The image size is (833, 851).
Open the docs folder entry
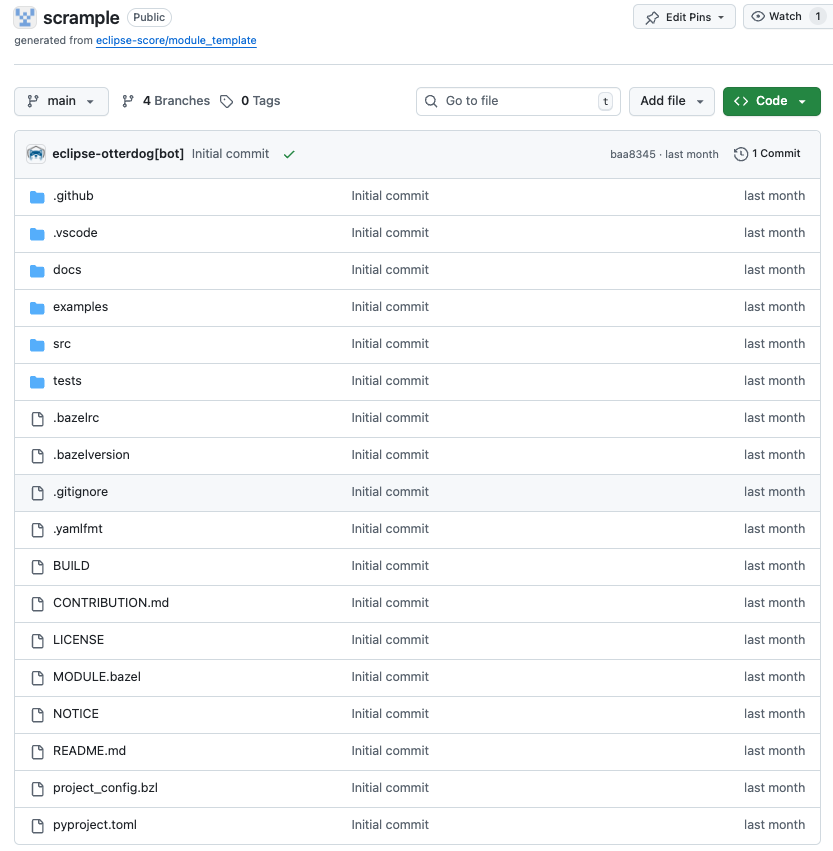click(67, 269)
